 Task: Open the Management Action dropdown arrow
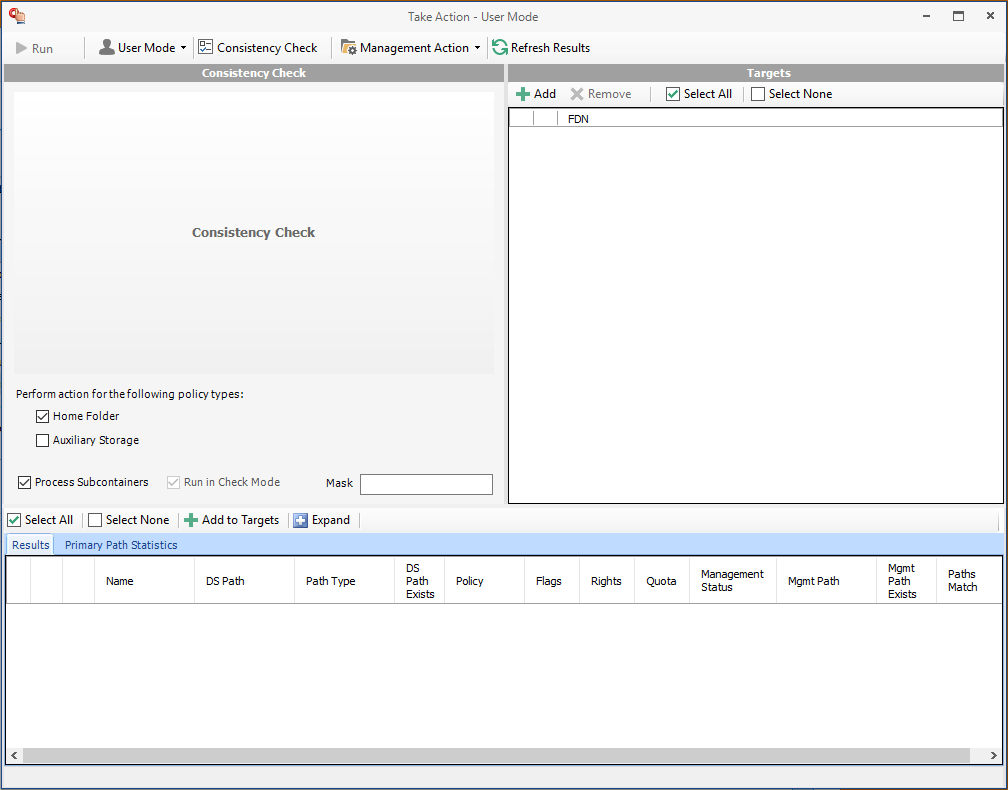click(477, 48)
